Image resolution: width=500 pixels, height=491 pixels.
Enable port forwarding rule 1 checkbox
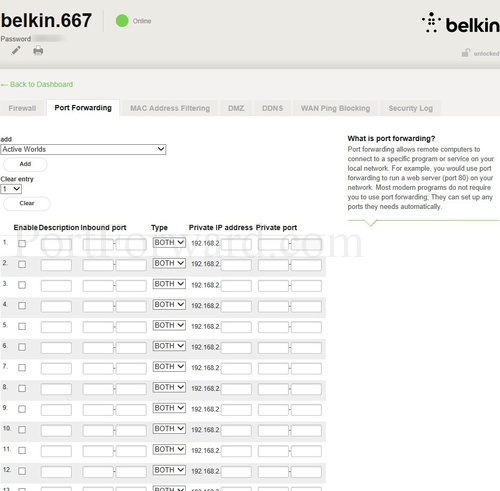click(x=22, y=244)
